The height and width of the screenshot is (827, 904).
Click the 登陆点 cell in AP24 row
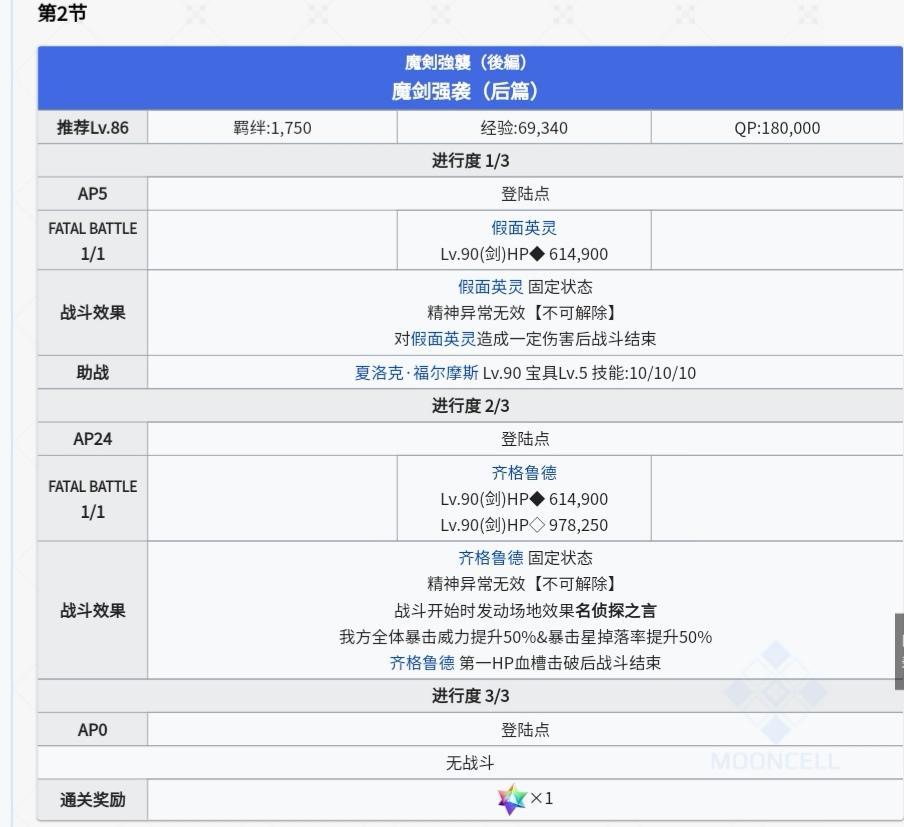point(525,439)
